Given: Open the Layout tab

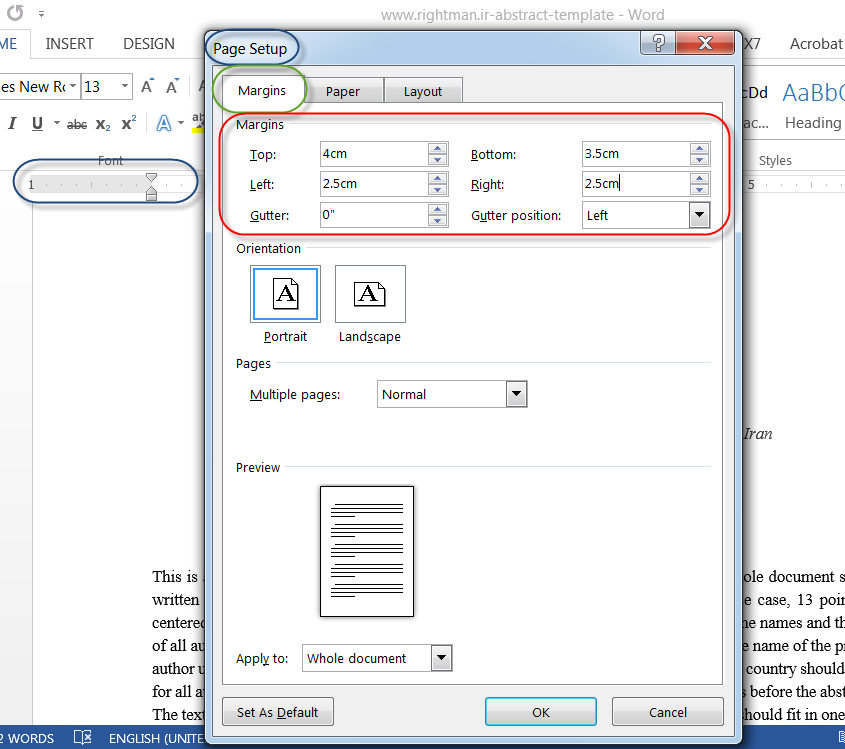Looking at the screenshot, I should pos(422,91).
